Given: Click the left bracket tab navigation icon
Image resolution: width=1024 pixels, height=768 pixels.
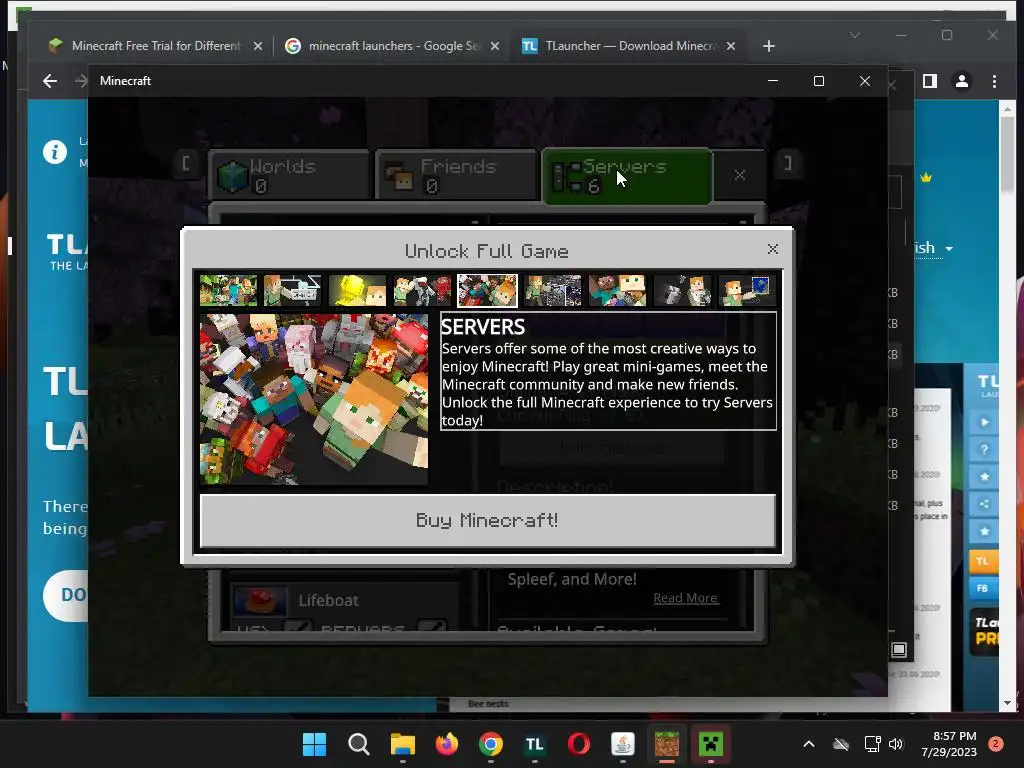Looking at the screenshot, I should 186,163.
